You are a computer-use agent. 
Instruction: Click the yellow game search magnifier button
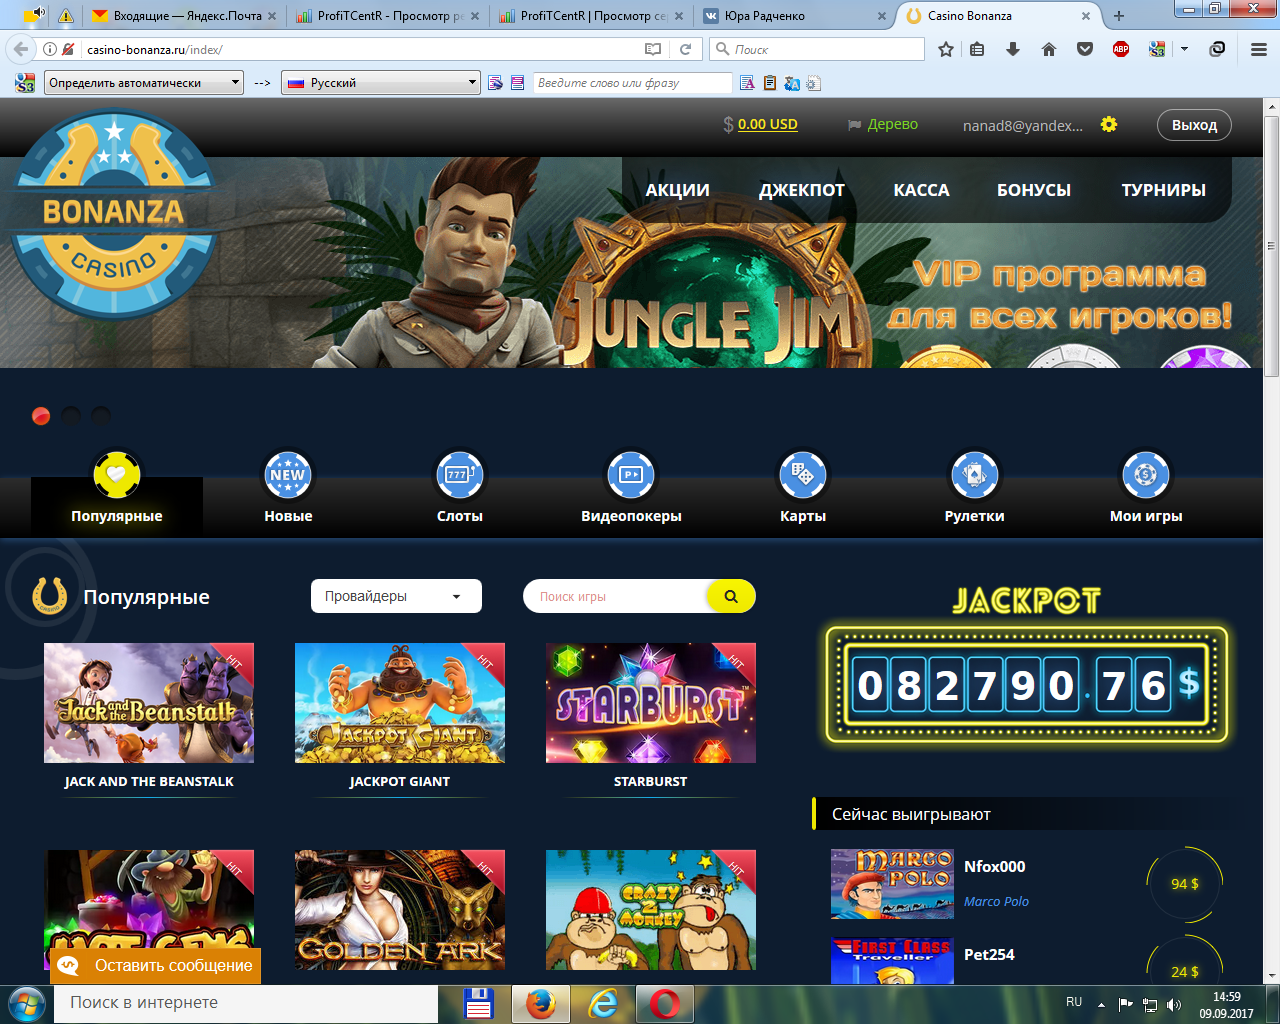731,596
